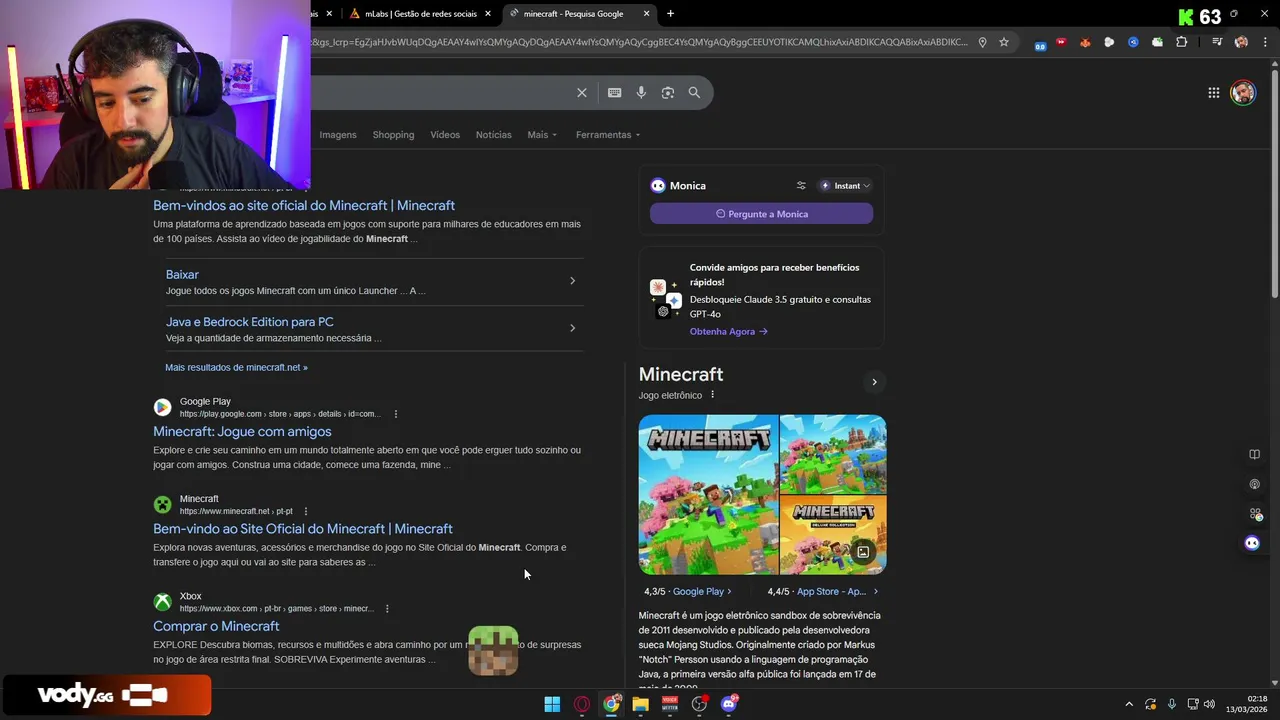Open Windows Start menu
This screenshot has width=1280, height=720.
point(552,704)
